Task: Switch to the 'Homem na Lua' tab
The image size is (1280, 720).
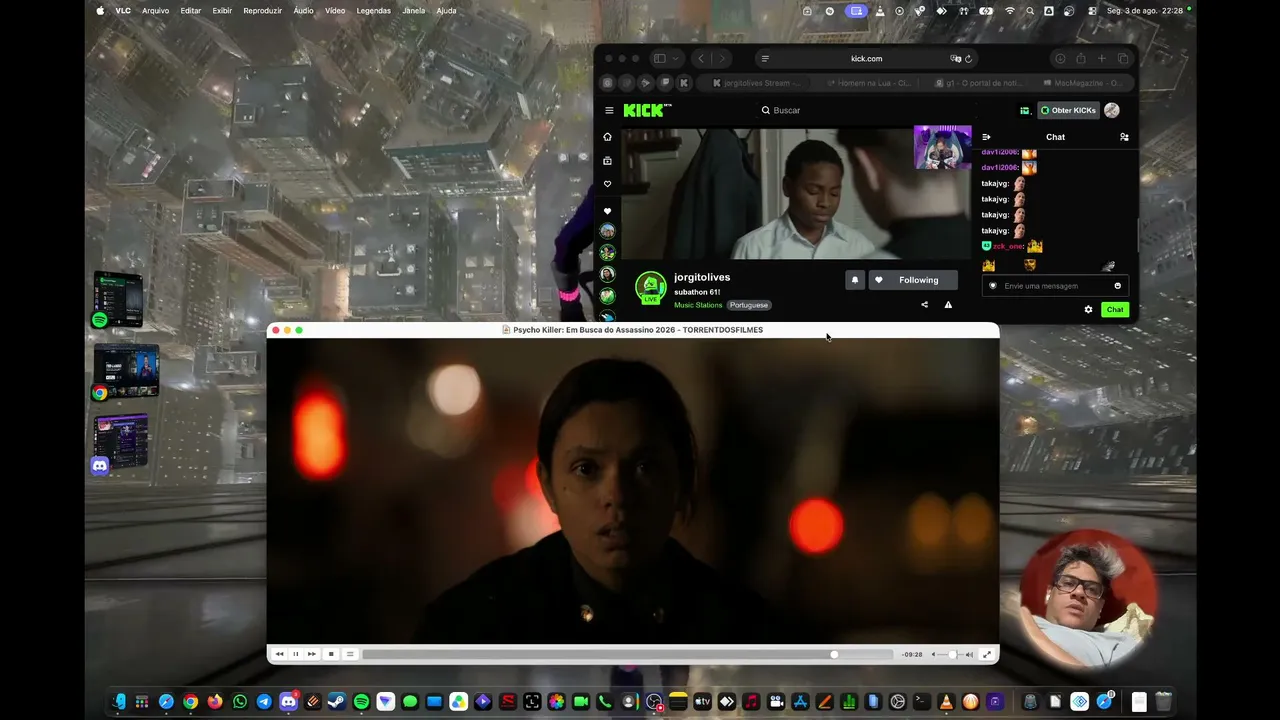Action: pos(866,83)
